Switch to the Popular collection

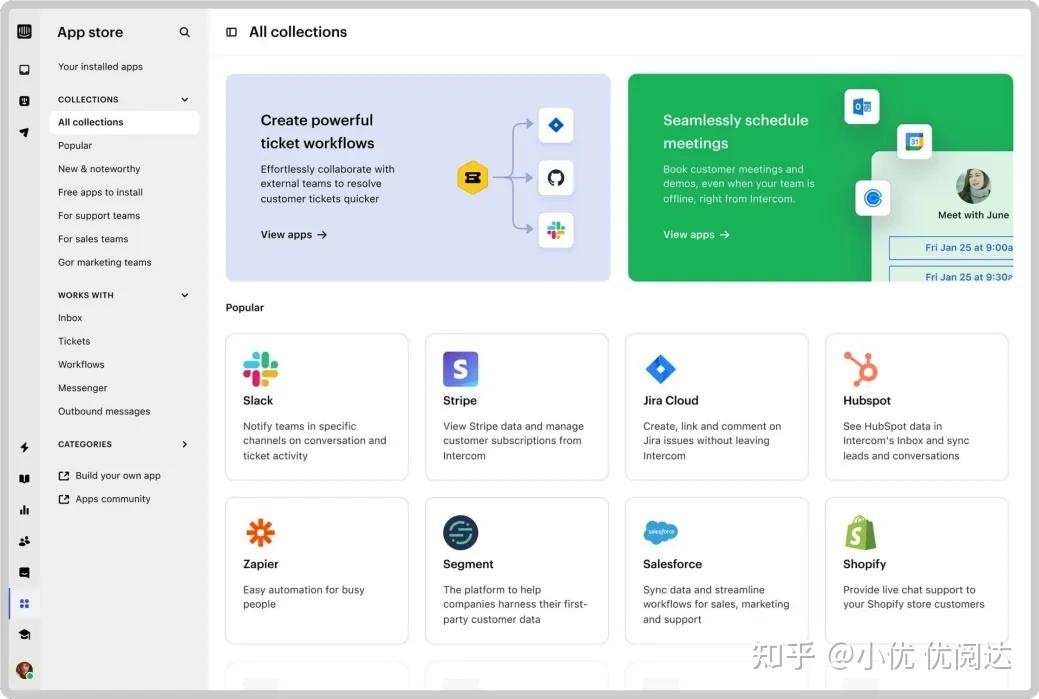(76, 145)
